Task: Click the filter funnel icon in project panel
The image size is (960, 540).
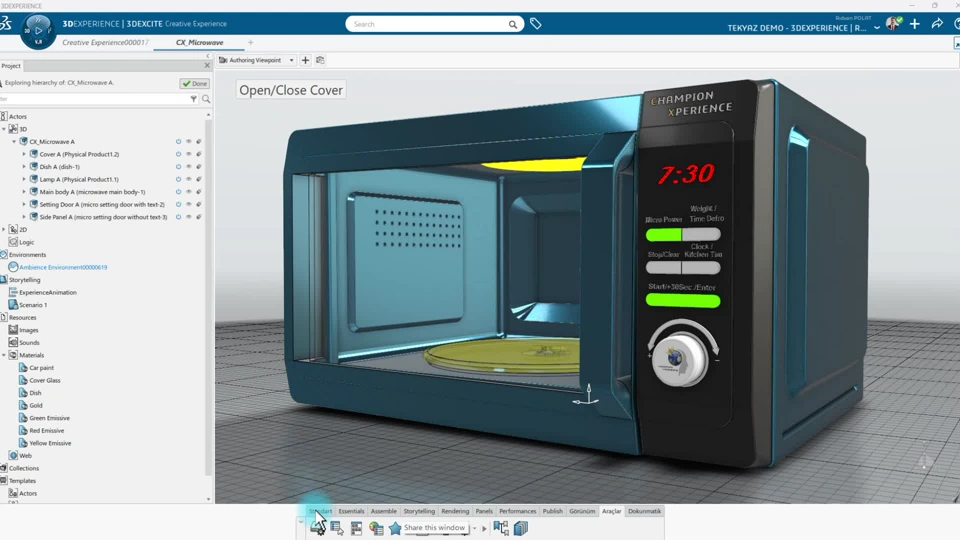Action: [193, 99]
